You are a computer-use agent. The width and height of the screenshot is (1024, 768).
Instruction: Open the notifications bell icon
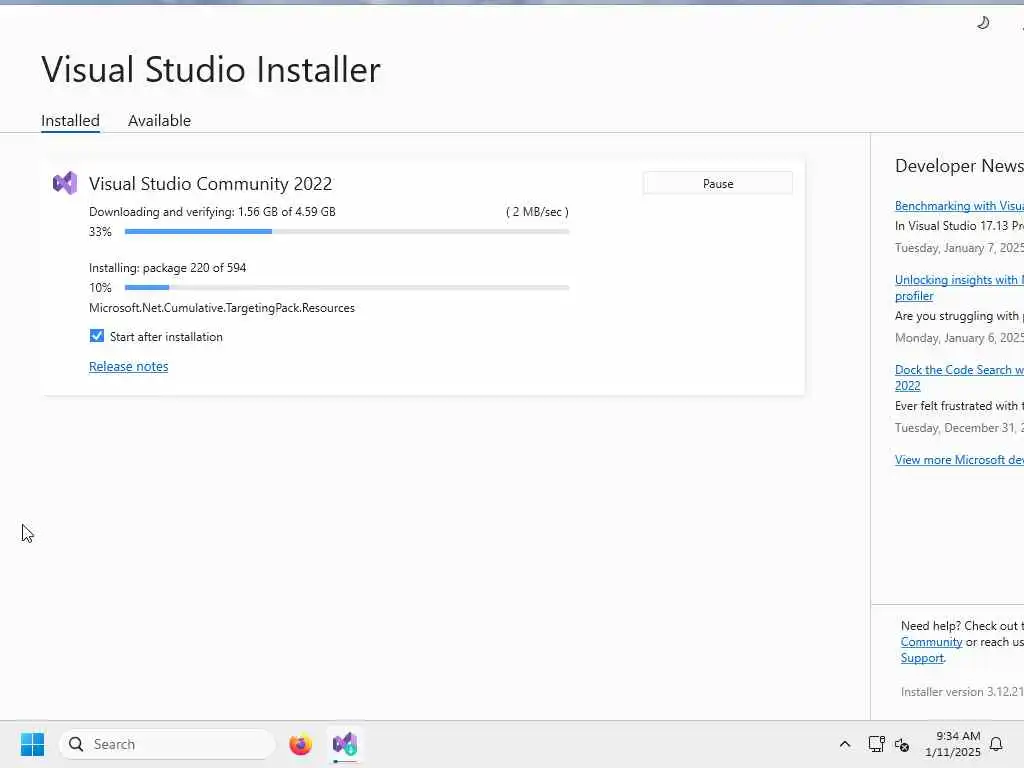(x=996, y=744)
